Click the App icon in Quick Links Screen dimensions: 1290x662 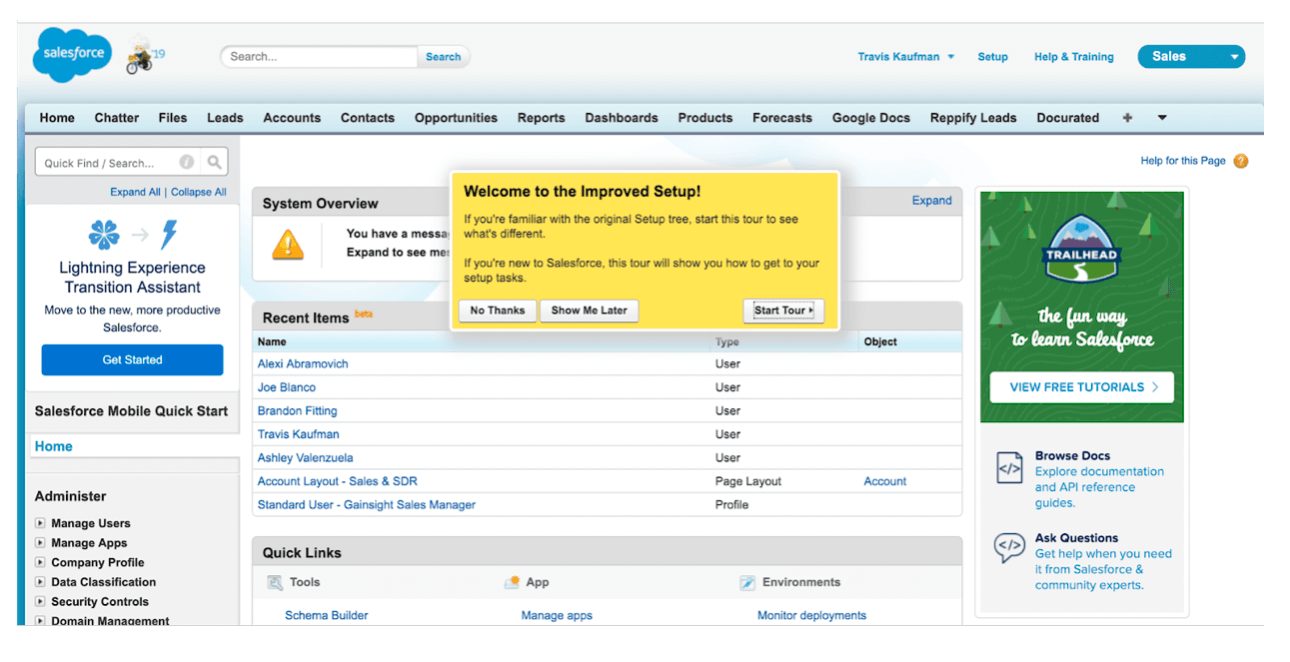pos(512,582)
